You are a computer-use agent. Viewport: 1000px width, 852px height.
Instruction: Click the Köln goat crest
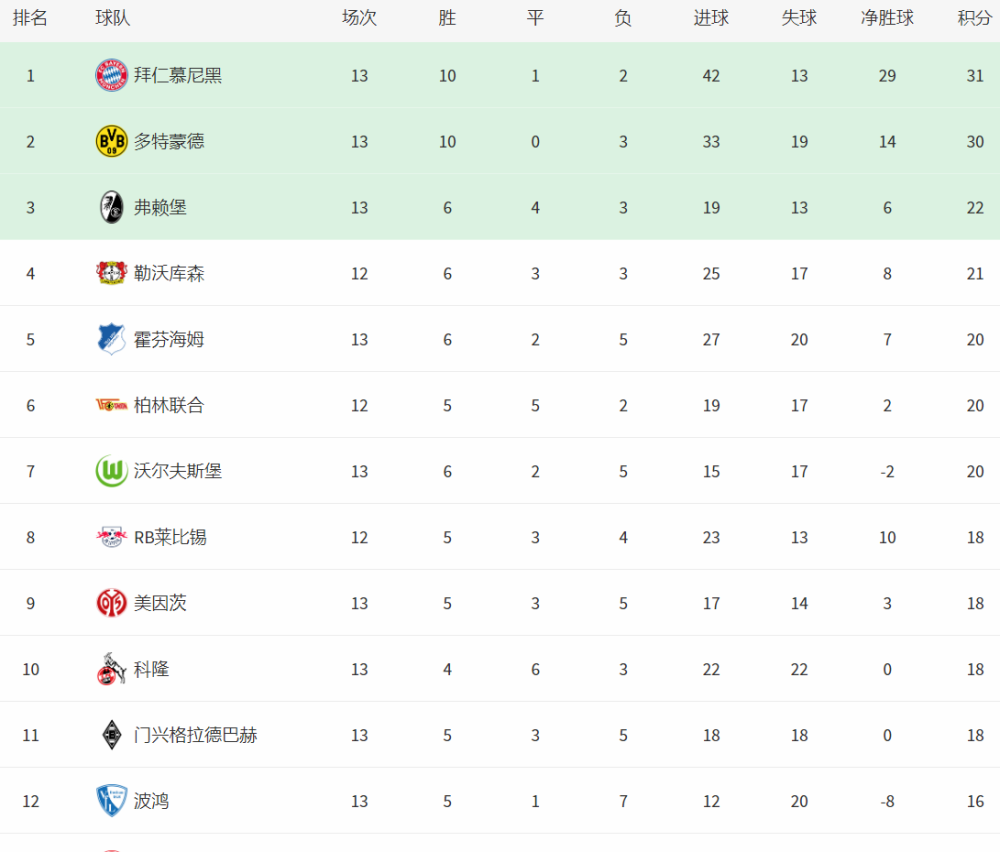[x=112, y=669]
